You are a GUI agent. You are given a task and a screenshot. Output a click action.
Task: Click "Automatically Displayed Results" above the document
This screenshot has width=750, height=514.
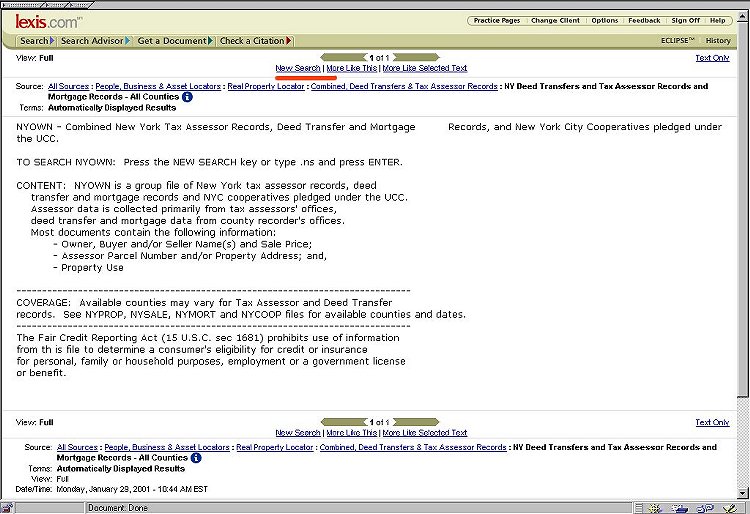[x=112, y=108]
